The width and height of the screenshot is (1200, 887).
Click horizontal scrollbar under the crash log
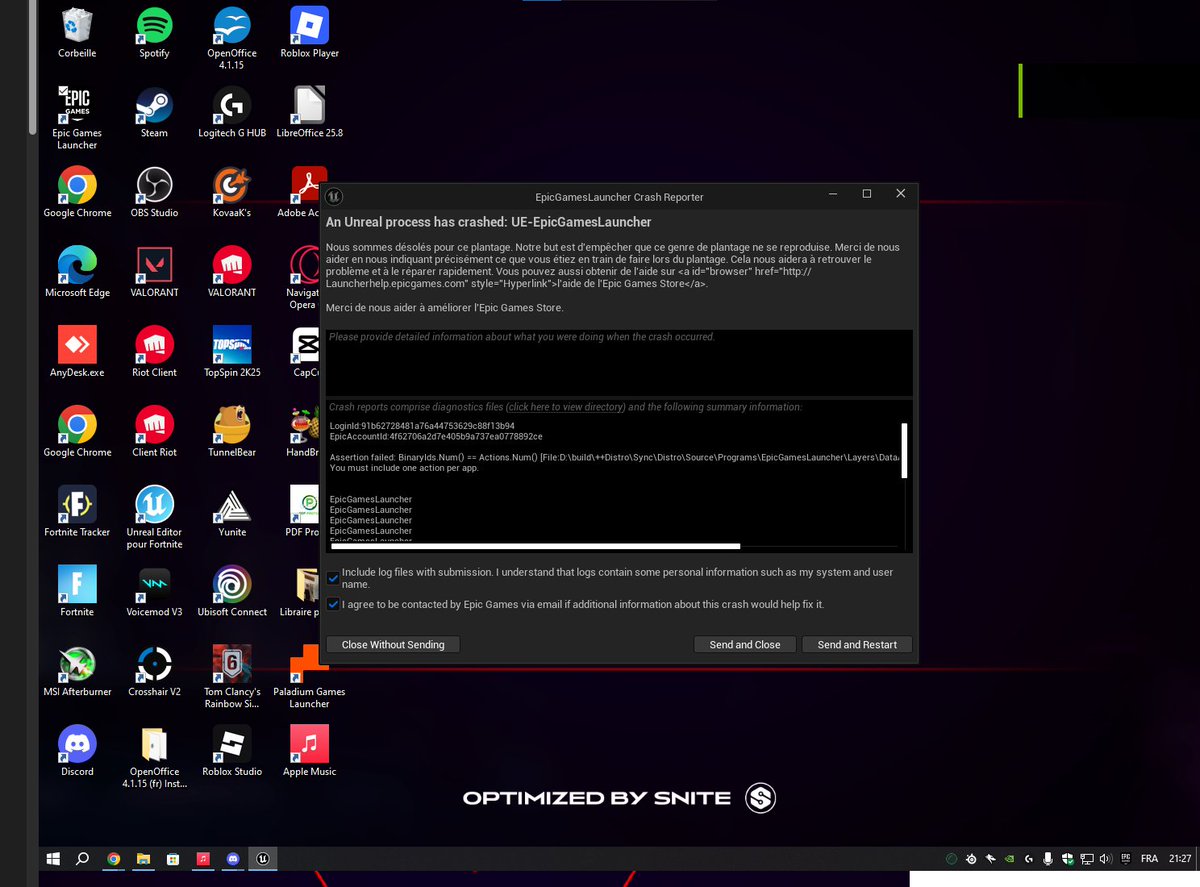click(535, 546)
